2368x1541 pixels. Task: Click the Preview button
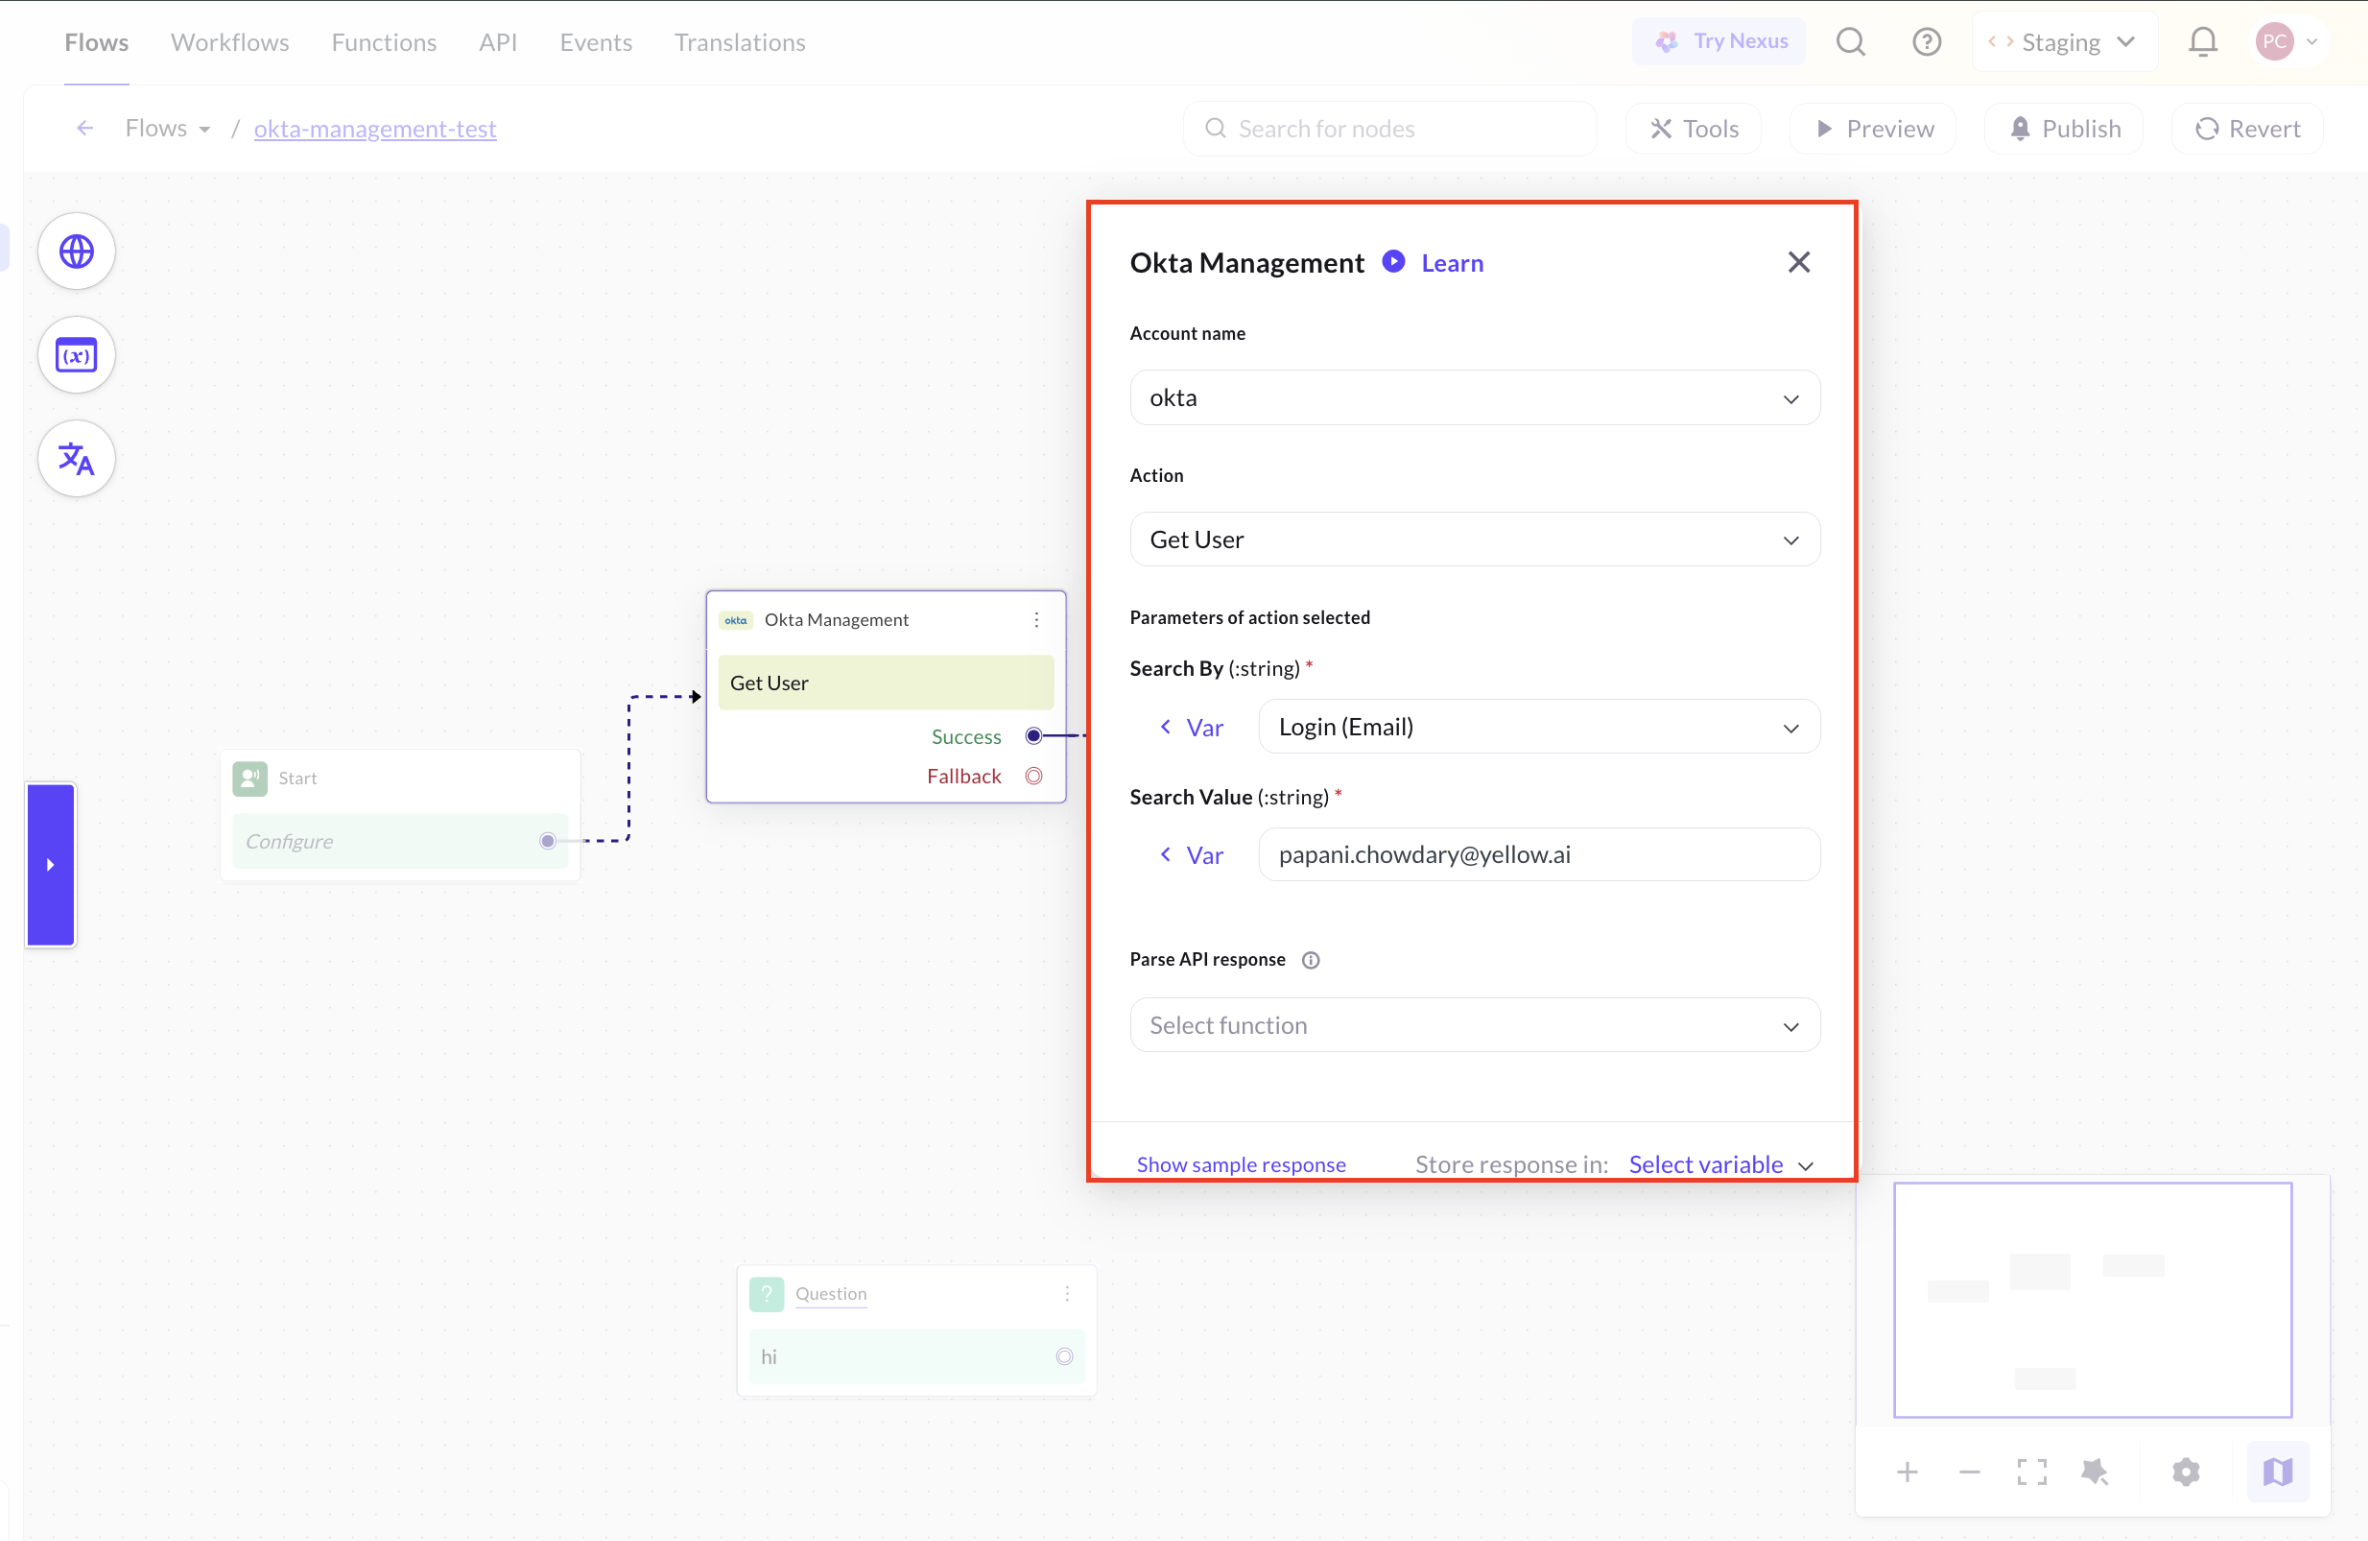coord(1873,128)
